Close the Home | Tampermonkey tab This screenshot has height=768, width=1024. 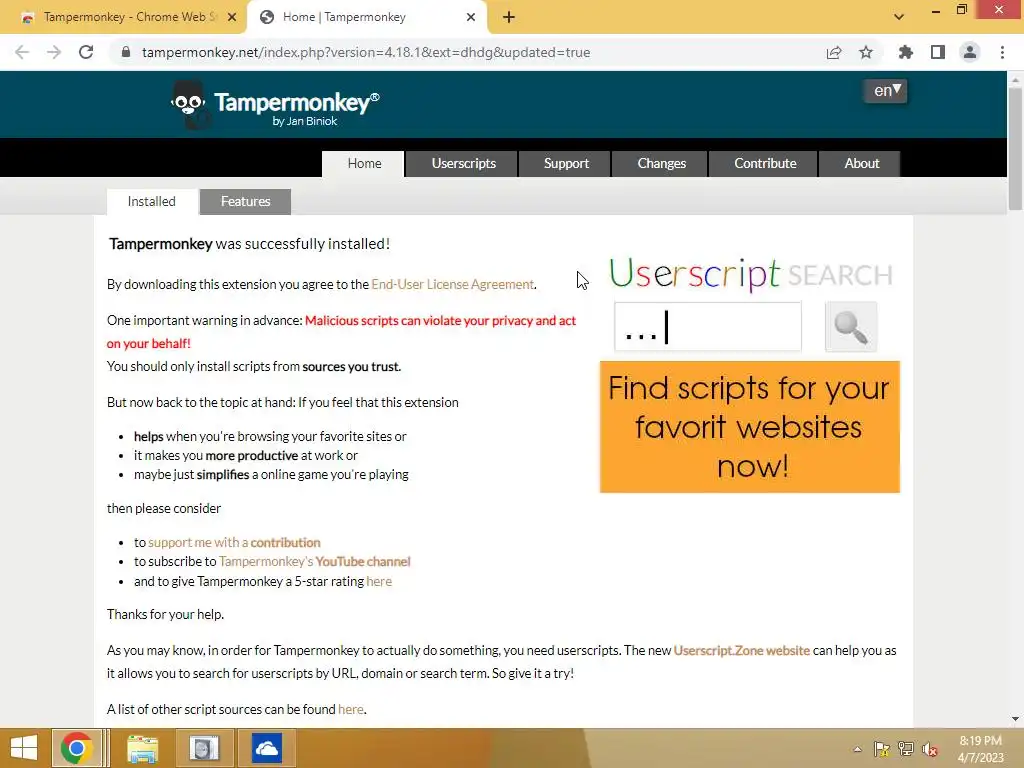471,18
